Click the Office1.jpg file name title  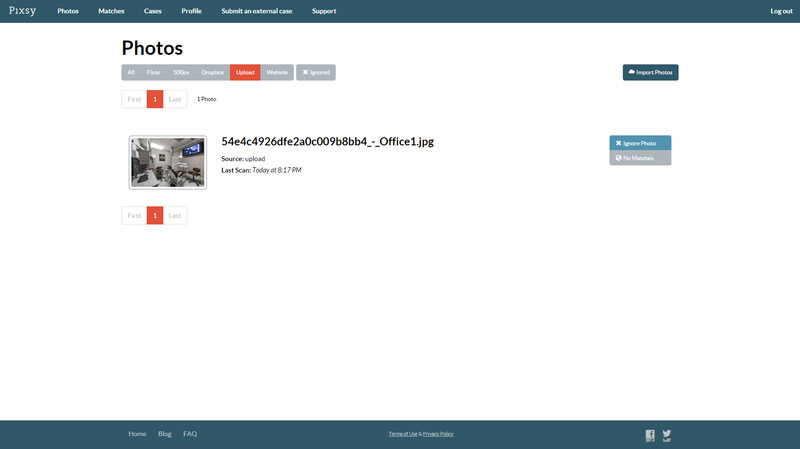tap(328, 141)
